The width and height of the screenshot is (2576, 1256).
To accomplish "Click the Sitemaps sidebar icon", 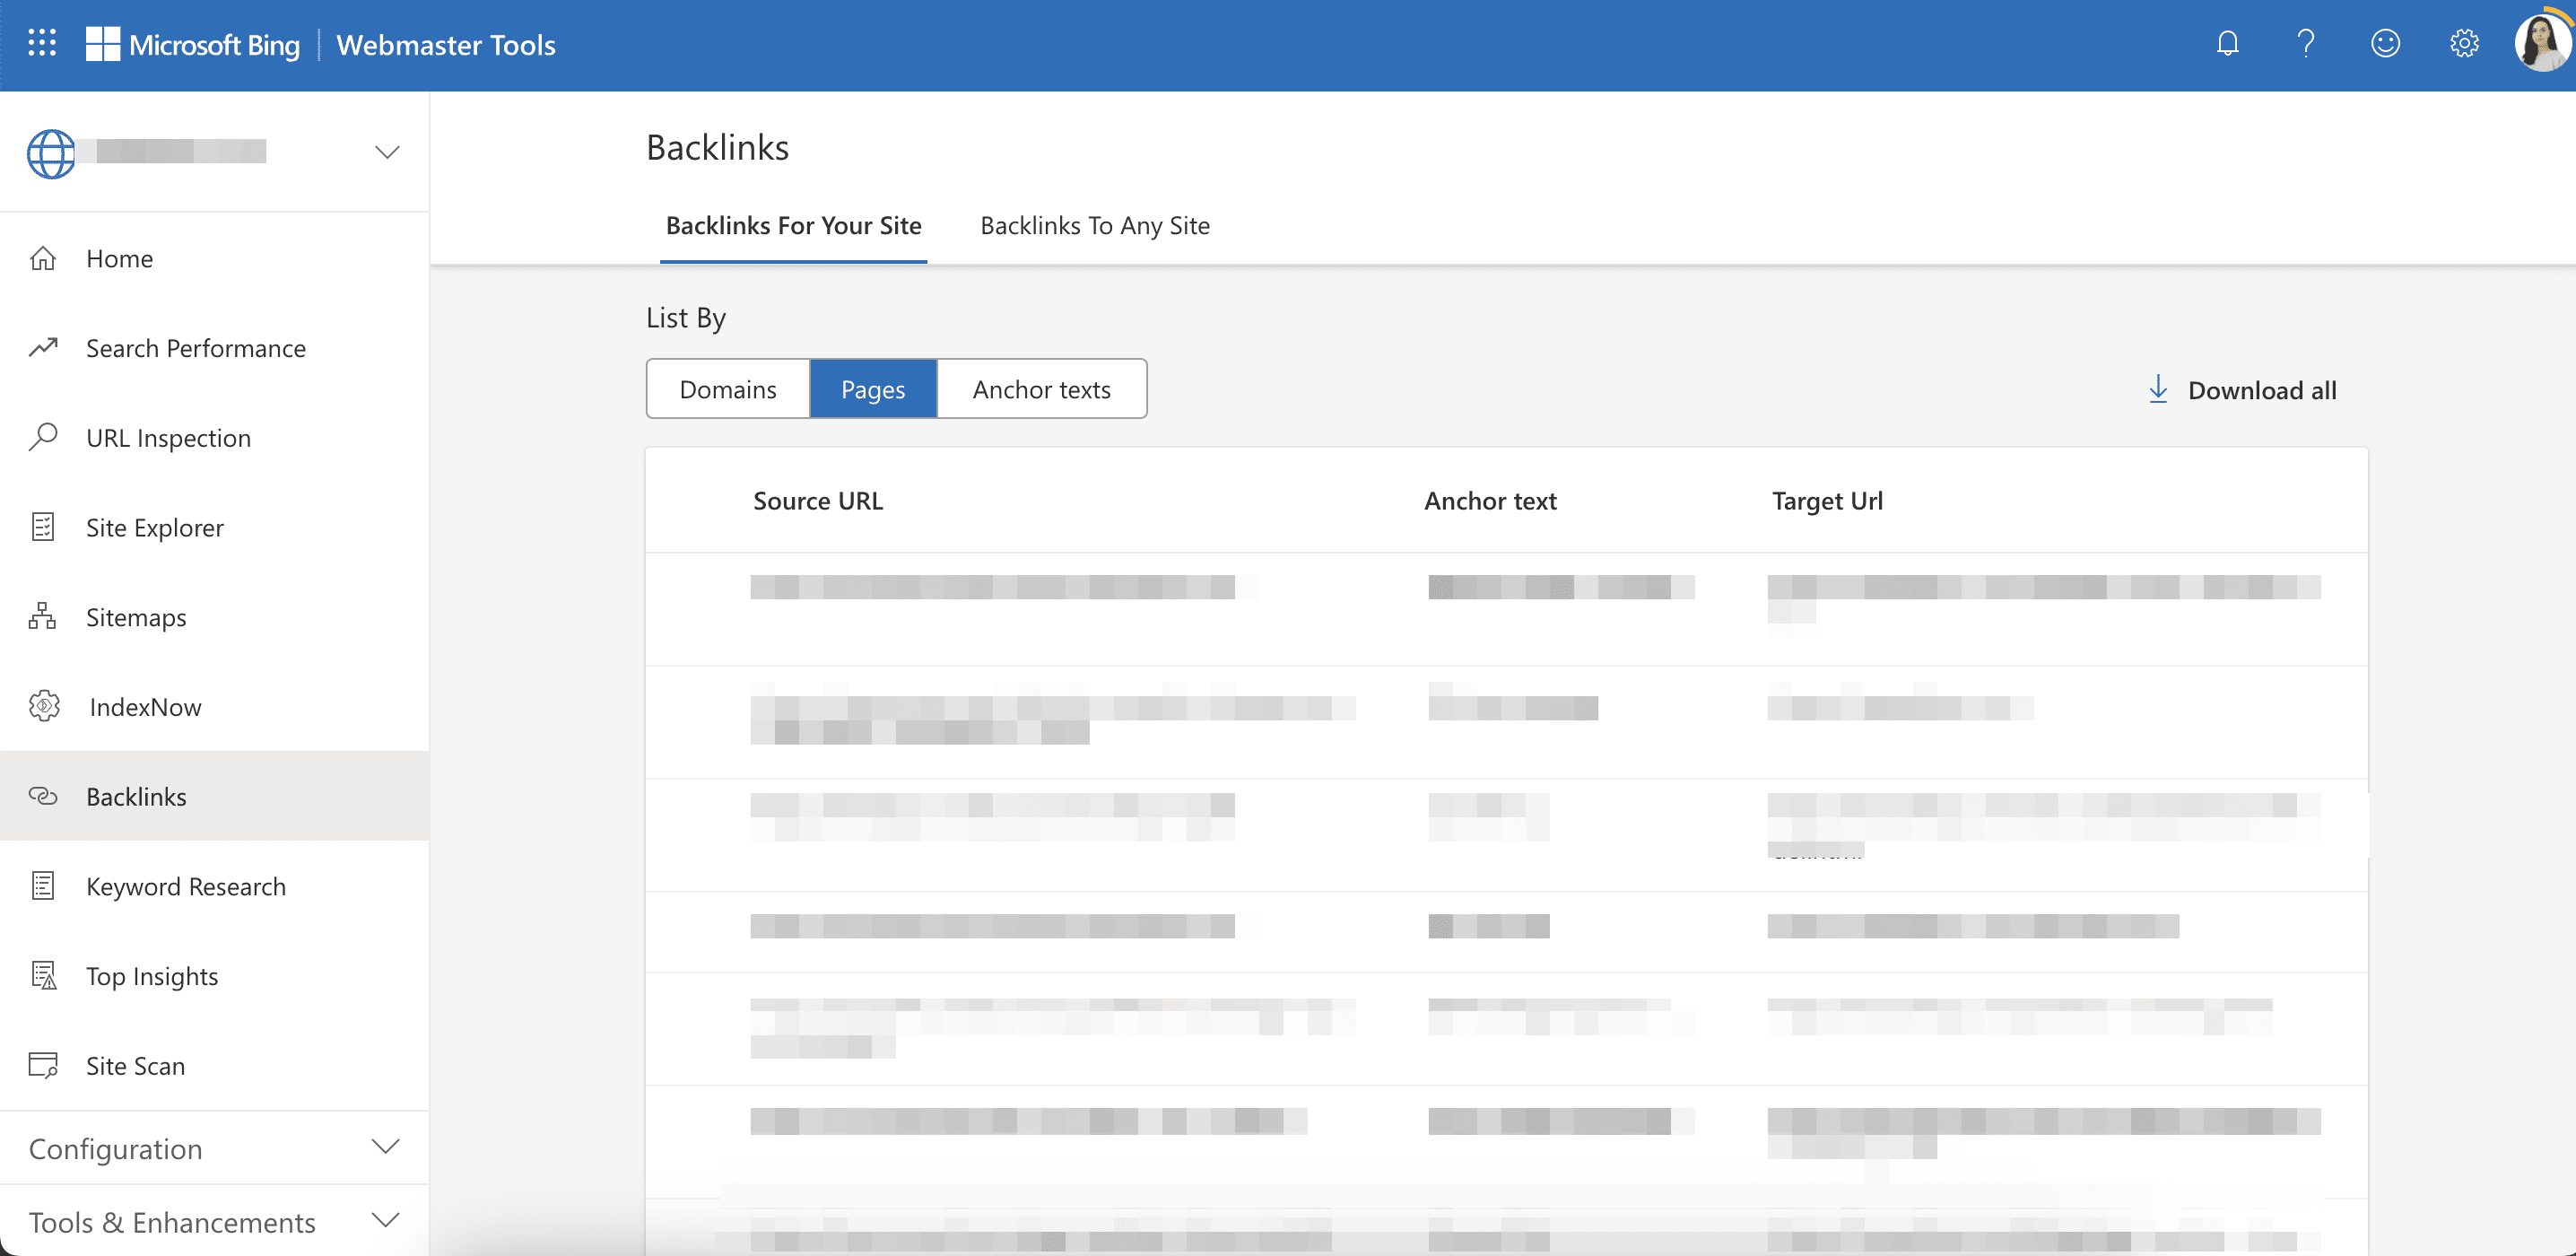I will coord(43,616).
